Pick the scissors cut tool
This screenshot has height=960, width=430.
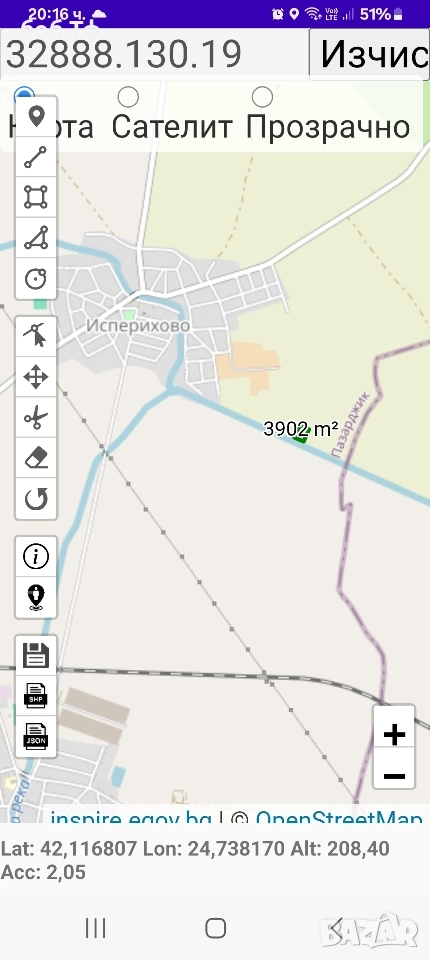point(36,418)
